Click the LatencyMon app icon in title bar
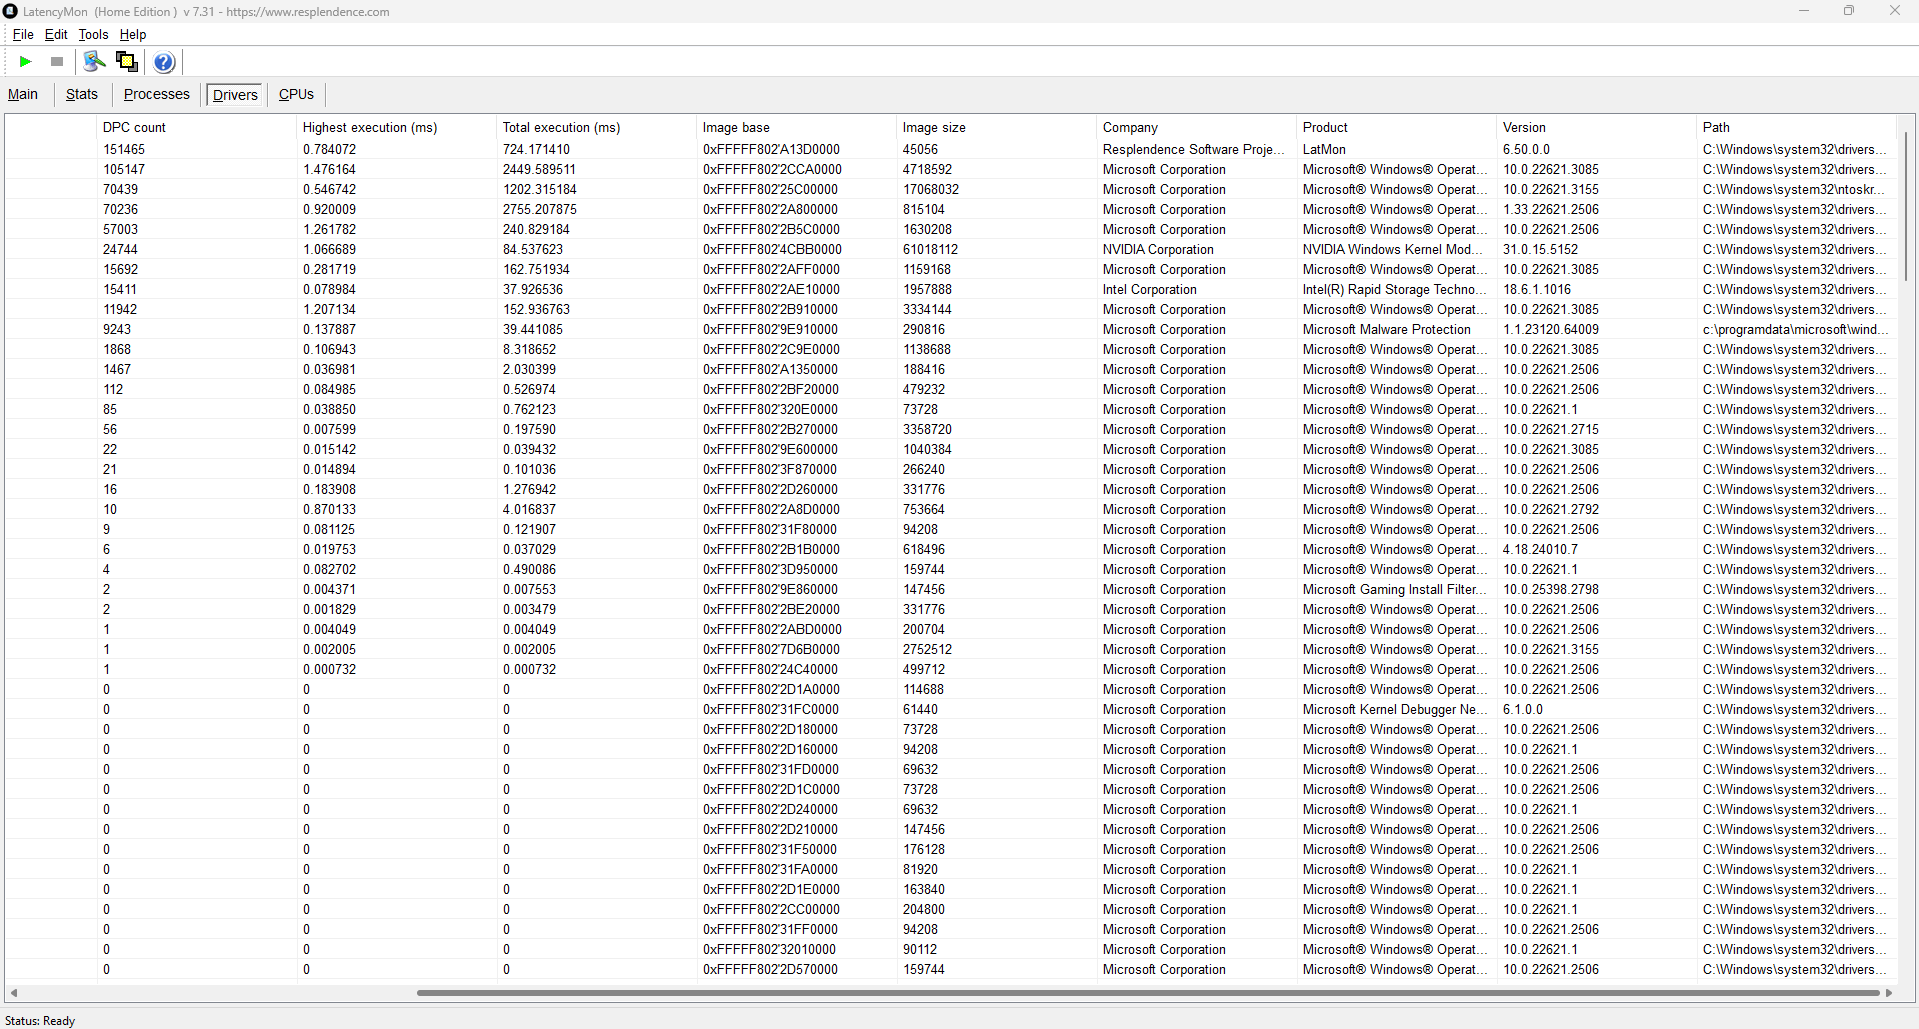The width and height of the screenshot is (1919, 1029). (x=11, y=11)
